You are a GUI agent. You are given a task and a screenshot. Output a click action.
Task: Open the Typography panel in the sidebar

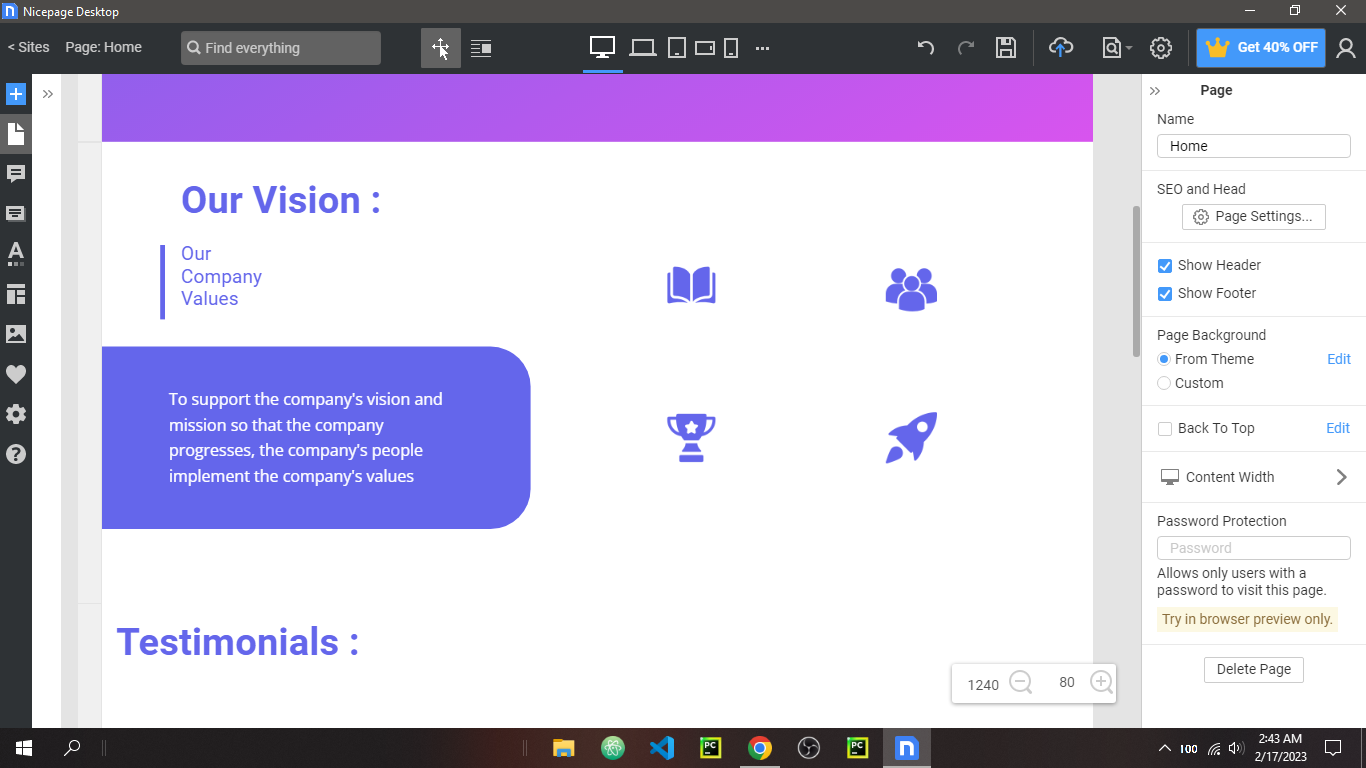tap(15, 253)
